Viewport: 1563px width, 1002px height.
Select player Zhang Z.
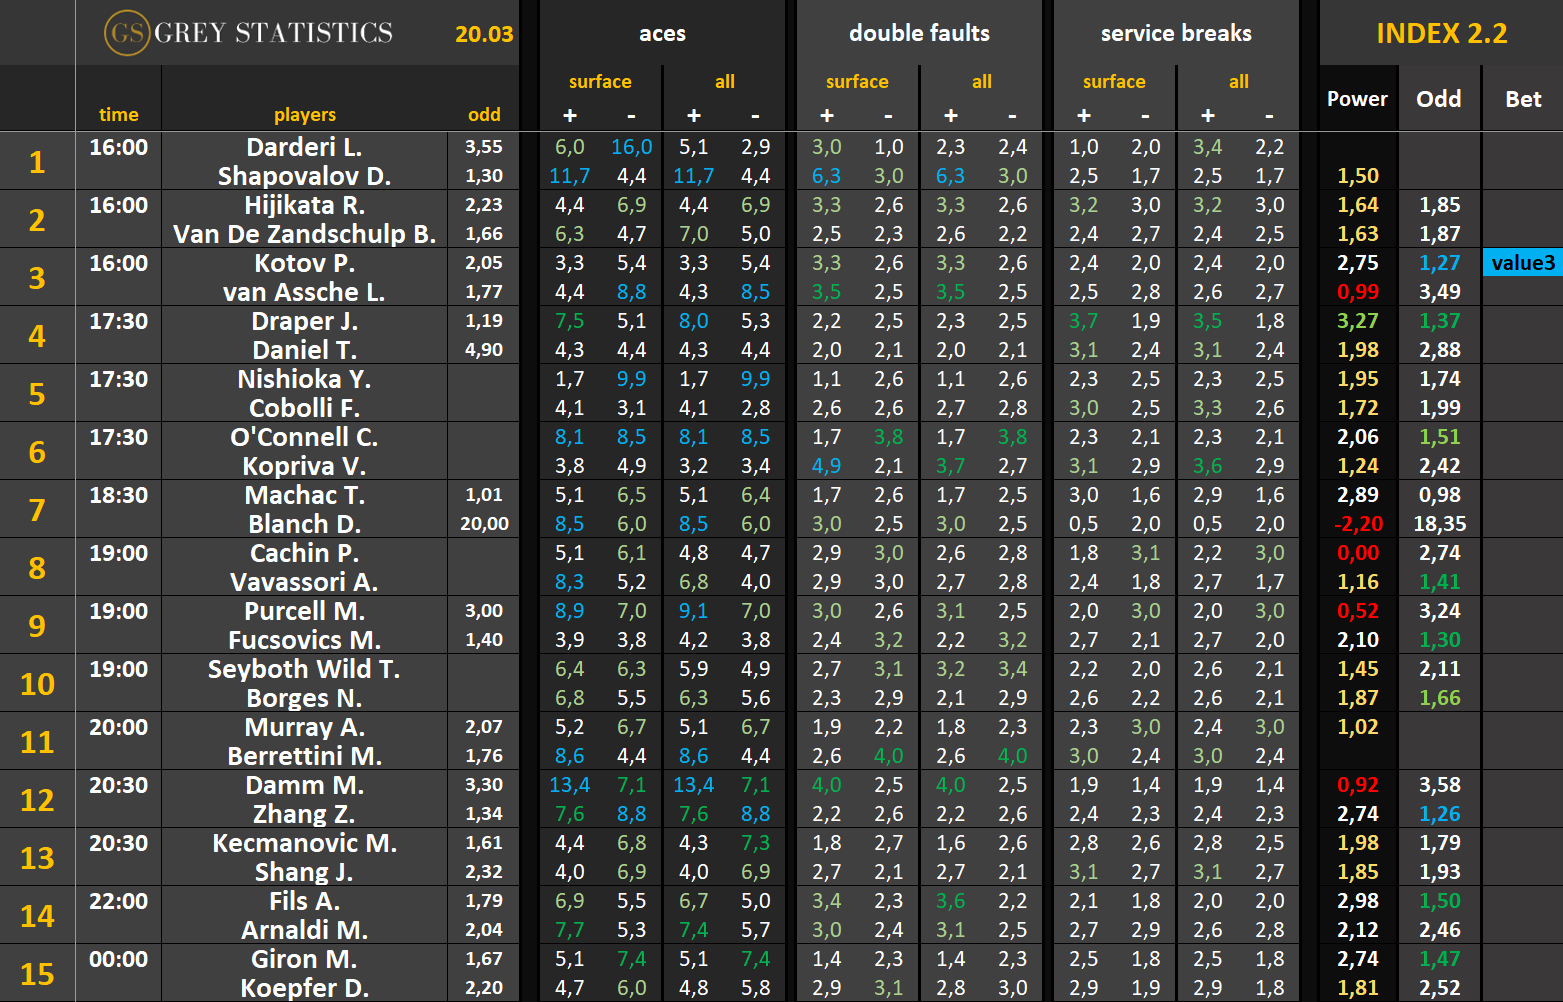pyautogui.click(x=304, y=814)
